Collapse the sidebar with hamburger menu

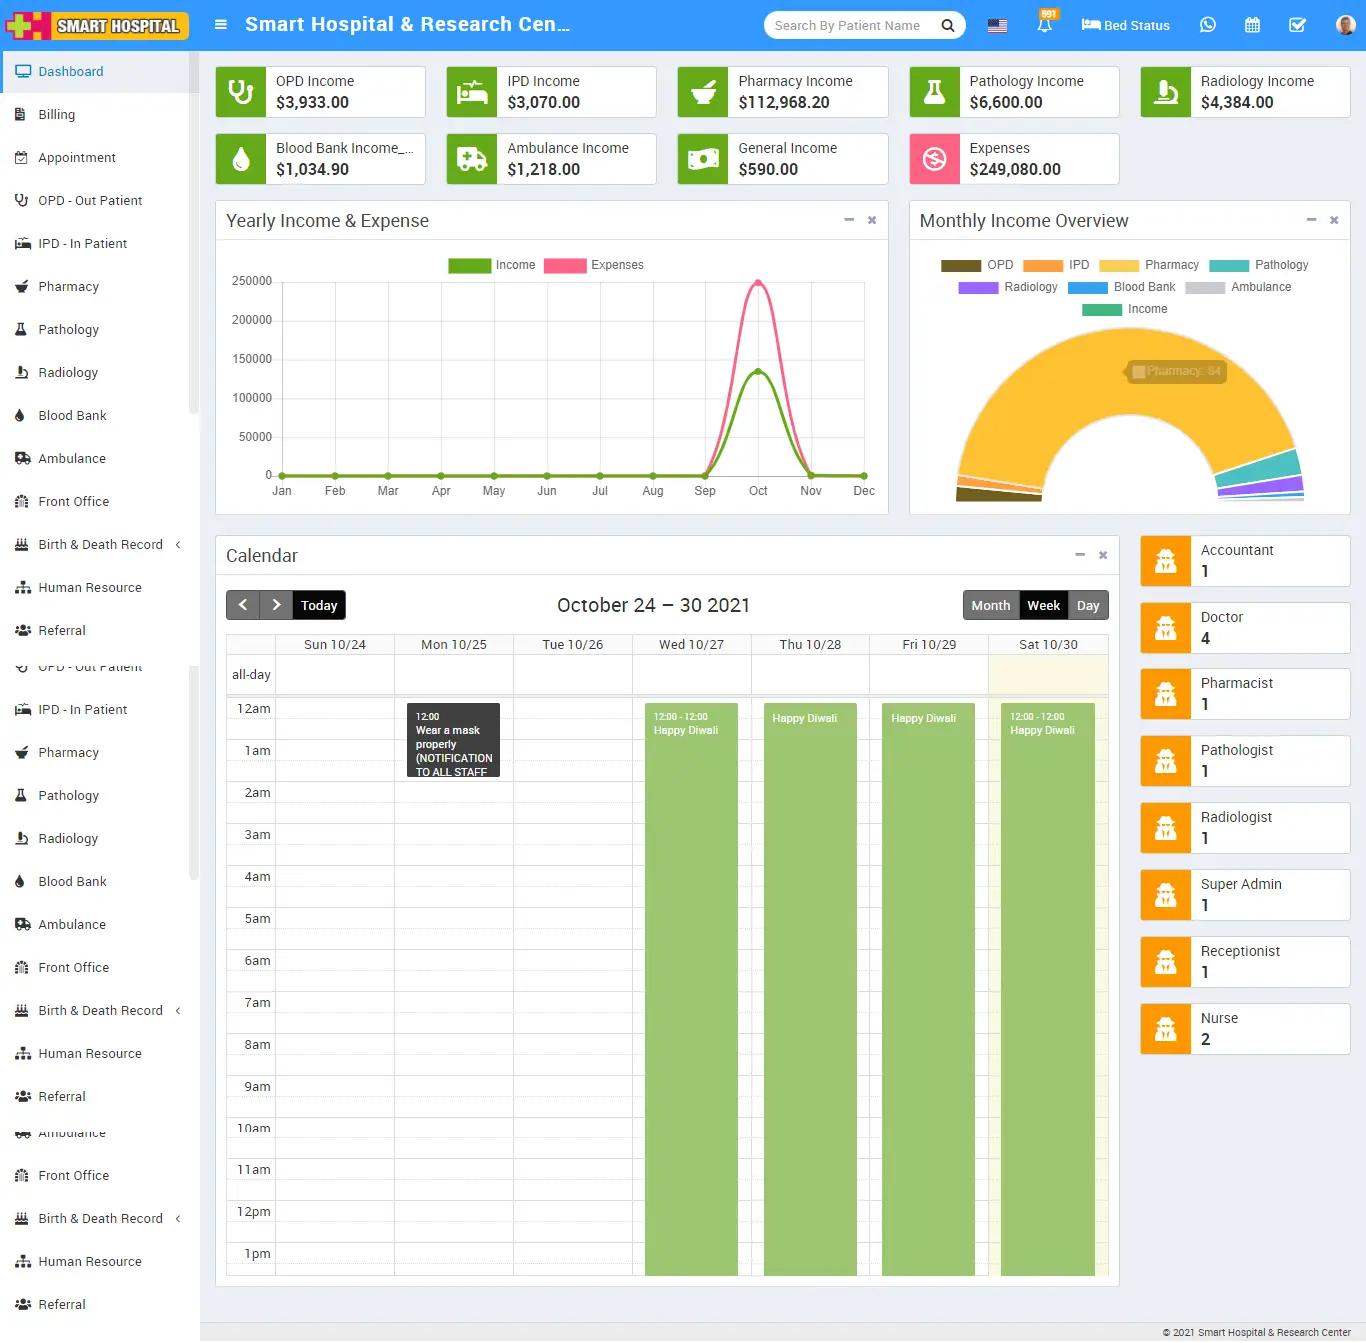pyautogui.click(x=220, y=25)
